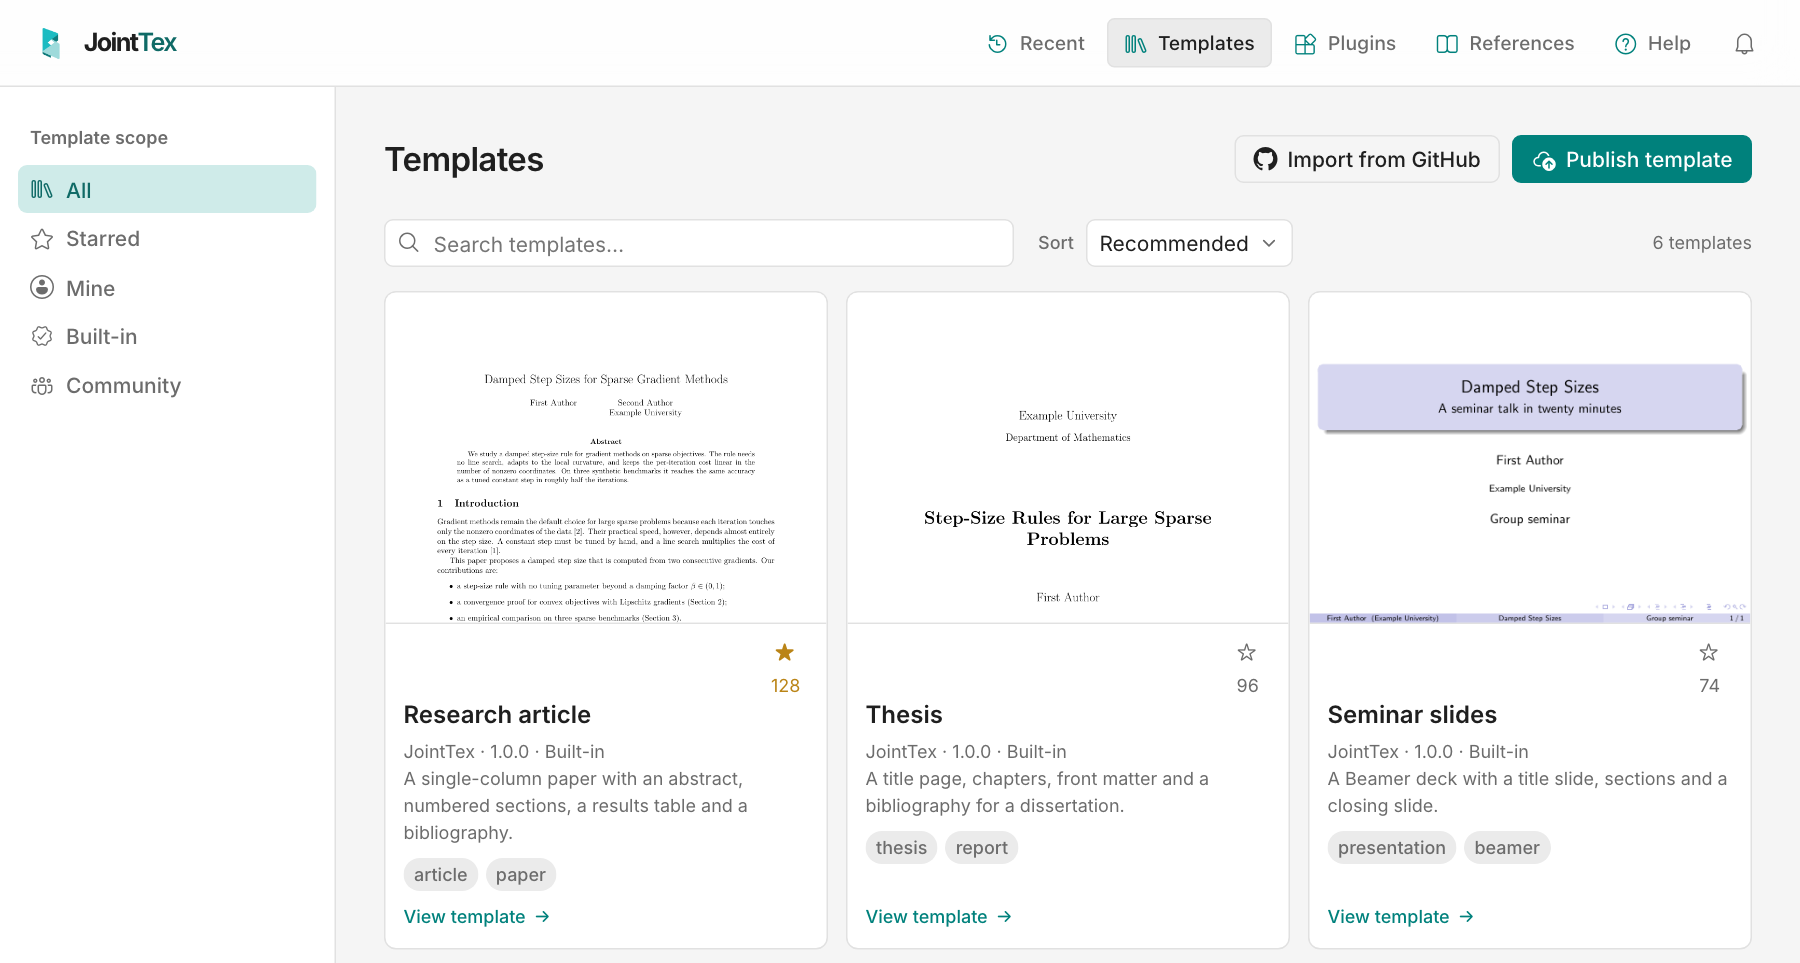Viewport: 1800px width, 963px height.
Task: Click the 'paper' tag
Action: tap(521, 875)
